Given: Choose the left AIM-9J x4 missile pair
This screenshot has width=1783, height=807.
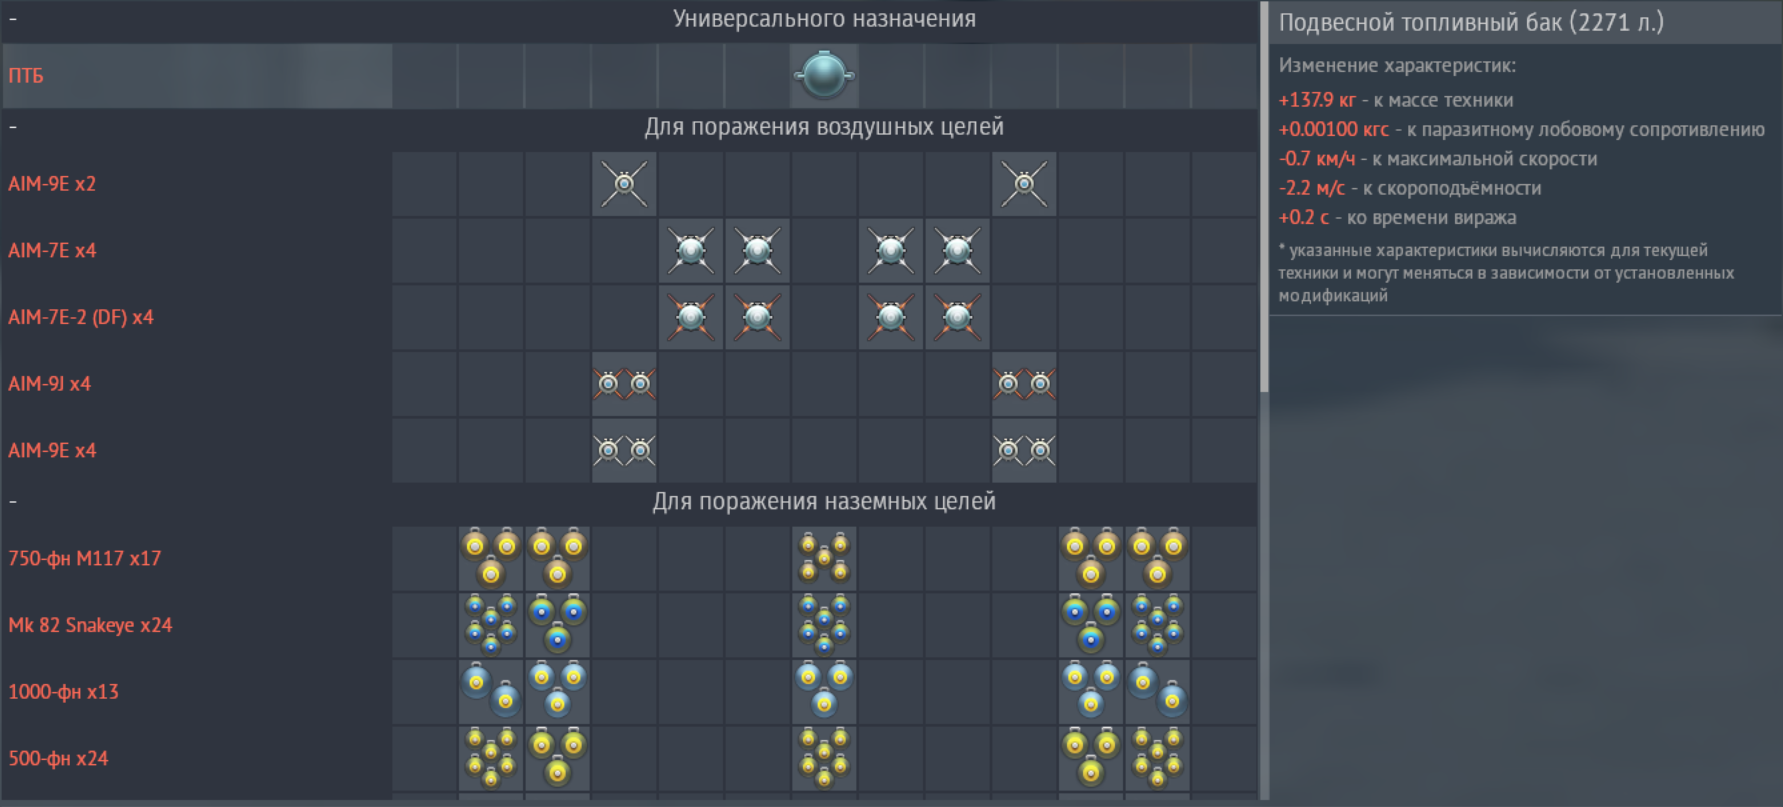Looking at the screenshot, I should (x=624, y=384).
